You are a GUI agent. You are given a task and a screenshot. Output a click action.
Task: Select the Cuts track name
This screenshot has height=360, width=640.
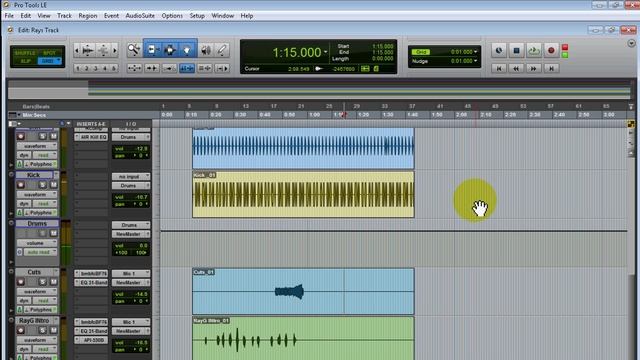(x=34, y=272)
